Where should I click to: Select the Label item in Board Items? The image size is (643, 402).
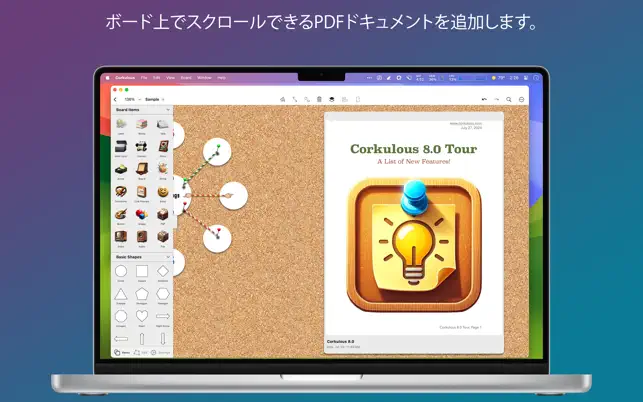pos(121,124)
